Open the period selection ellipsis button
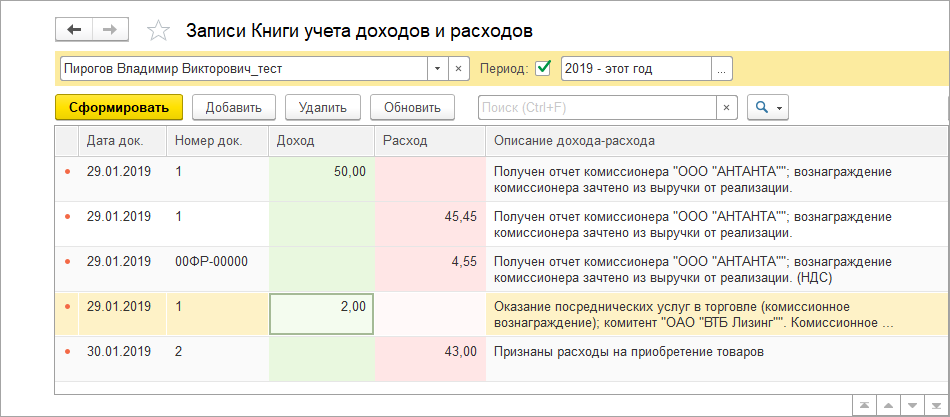The height and width of the screenshot is (417, 950). point(722,69)
